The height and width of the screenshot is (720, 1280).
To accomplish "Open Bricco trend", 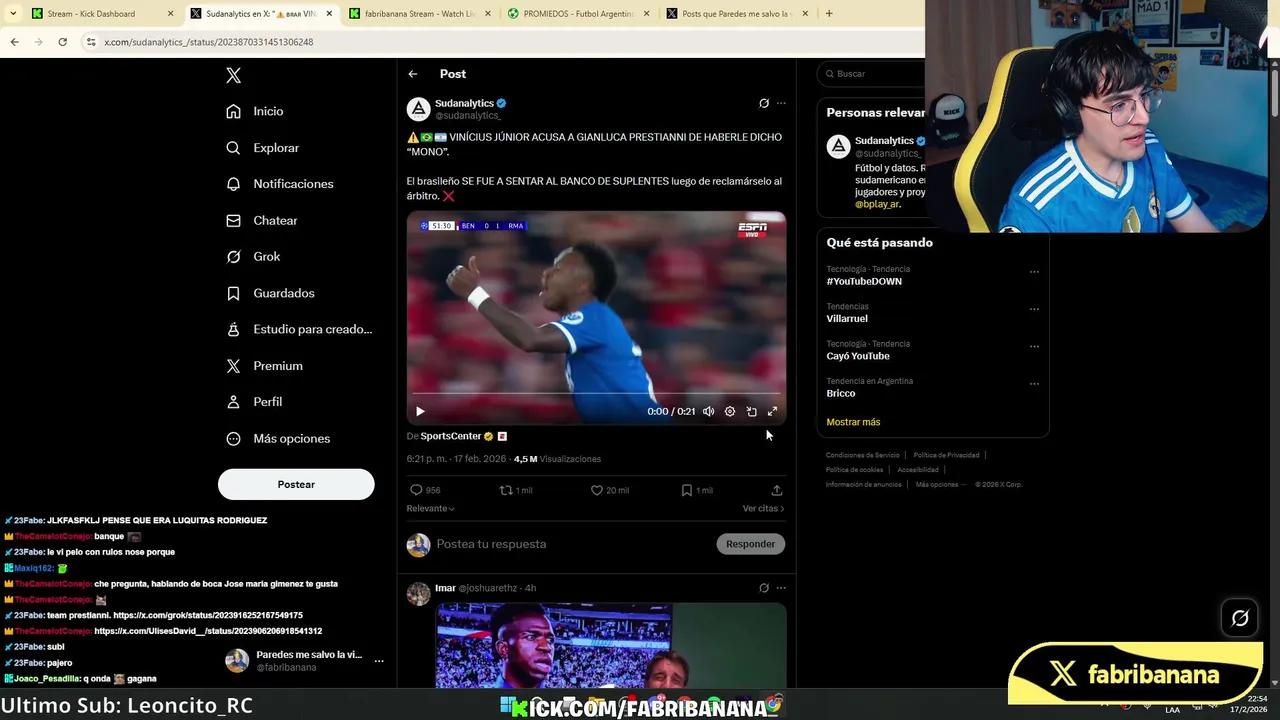I will click(x=841, y=393).
